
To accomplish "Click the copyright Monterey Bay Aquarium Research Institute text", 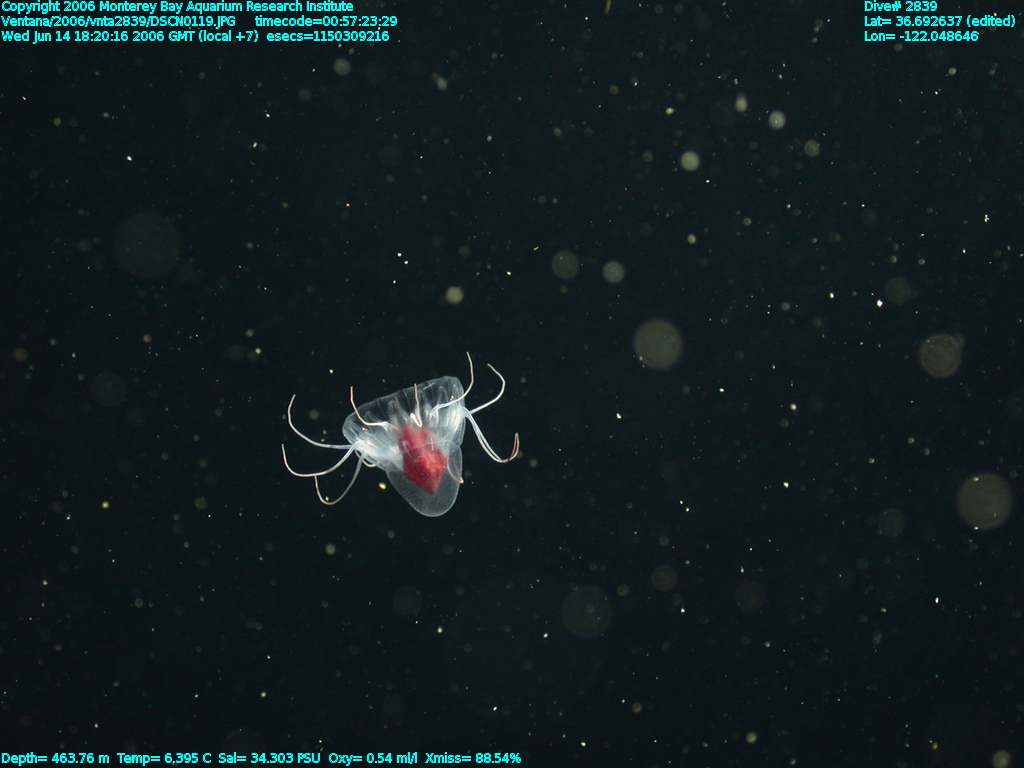I will point(177,7).
